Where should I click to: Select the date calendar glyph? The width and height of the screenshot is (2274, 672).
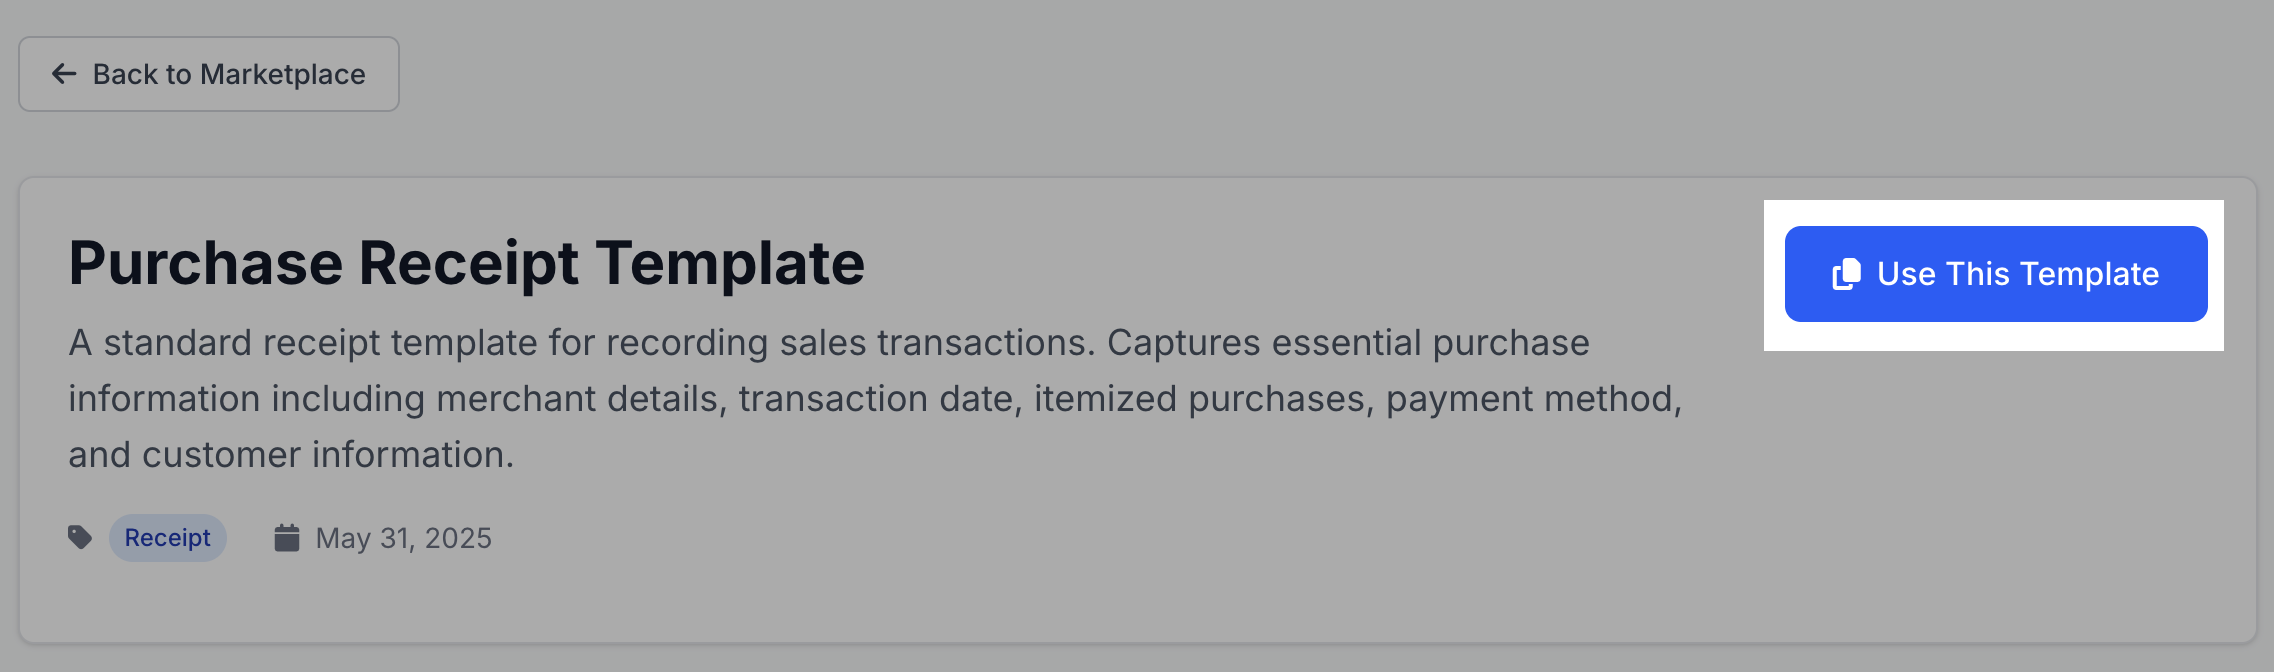click(287, 538)
